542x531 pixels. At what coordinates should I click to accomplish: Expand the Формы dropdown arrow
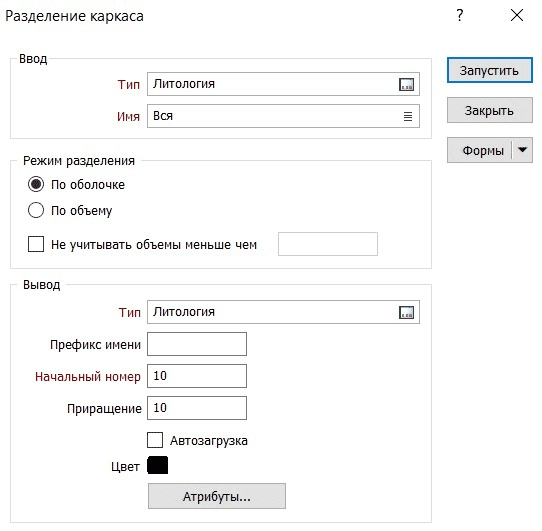coord(523,150)
